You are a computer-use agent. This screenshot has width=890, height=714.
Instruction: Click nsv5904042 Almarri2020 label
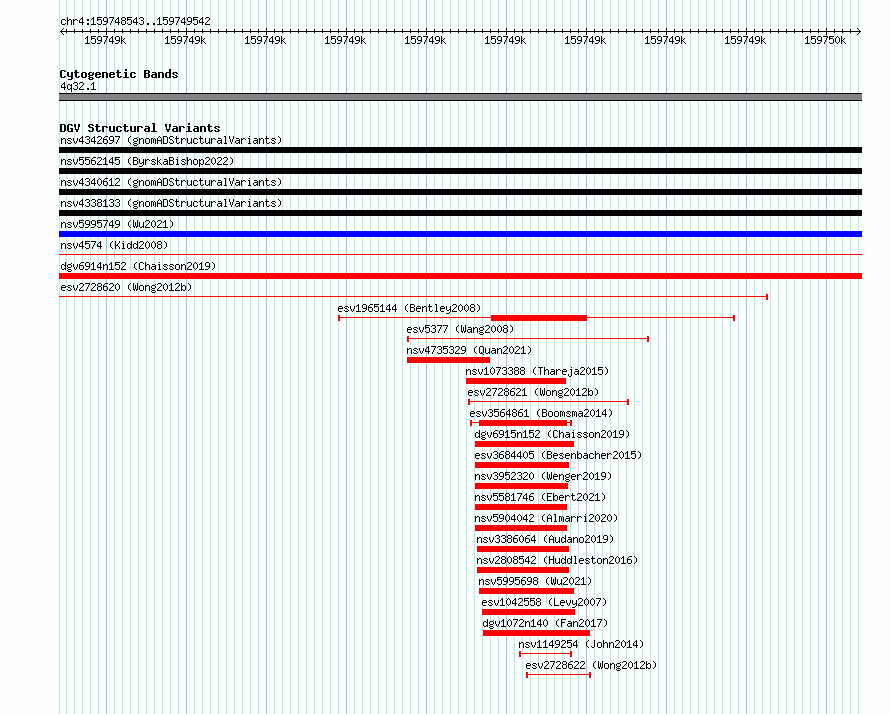click(x=546, y=518)
